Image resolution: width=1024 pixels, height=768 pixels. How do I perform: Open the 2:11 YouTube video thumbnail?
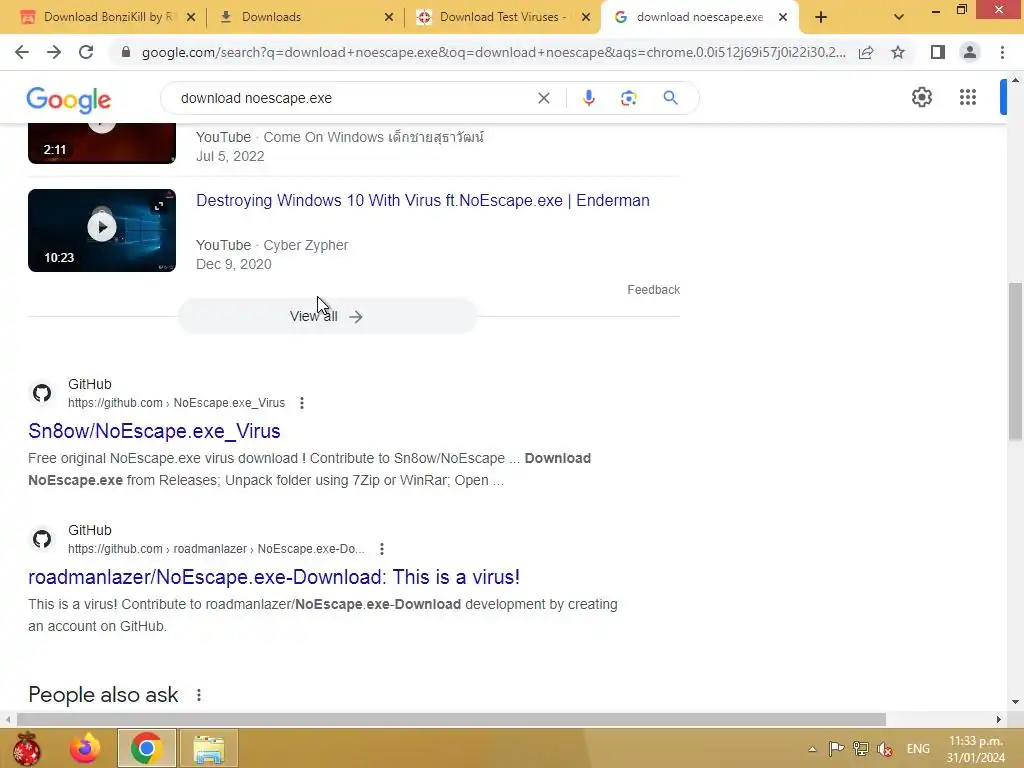(x=102, y=143)
